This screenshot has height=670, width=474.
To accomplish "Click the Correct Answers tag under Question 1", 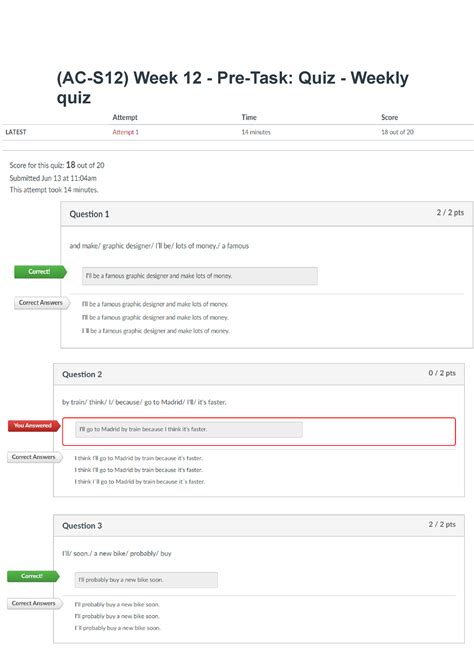I will coord(41,303).
